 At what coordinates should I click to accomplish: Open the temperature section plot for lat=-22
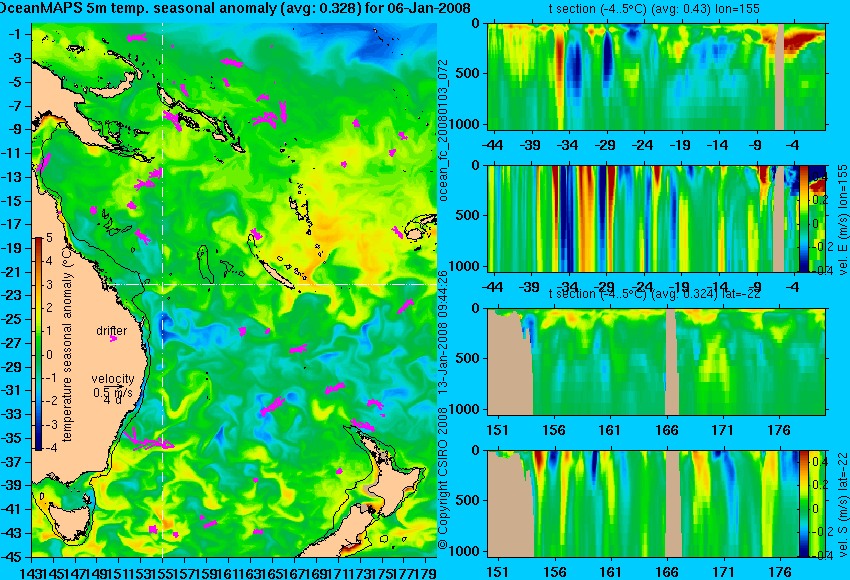click(656, 362)
